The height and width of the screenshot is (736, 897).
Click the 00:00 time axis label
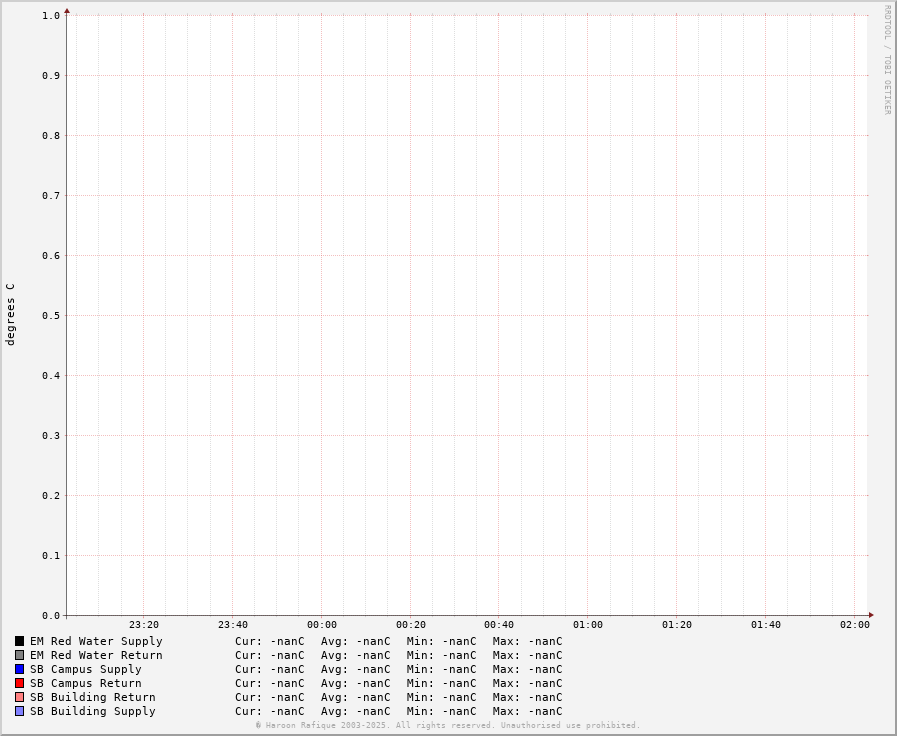(x=322, y=625)
